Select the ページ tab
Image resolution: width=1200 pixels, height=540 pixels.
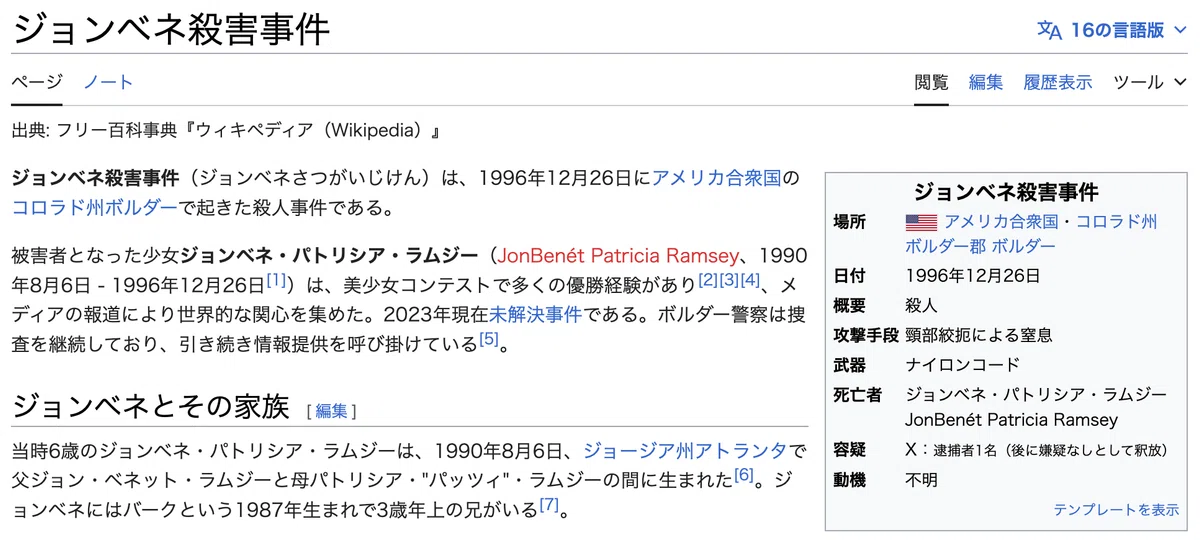(37, 82)
